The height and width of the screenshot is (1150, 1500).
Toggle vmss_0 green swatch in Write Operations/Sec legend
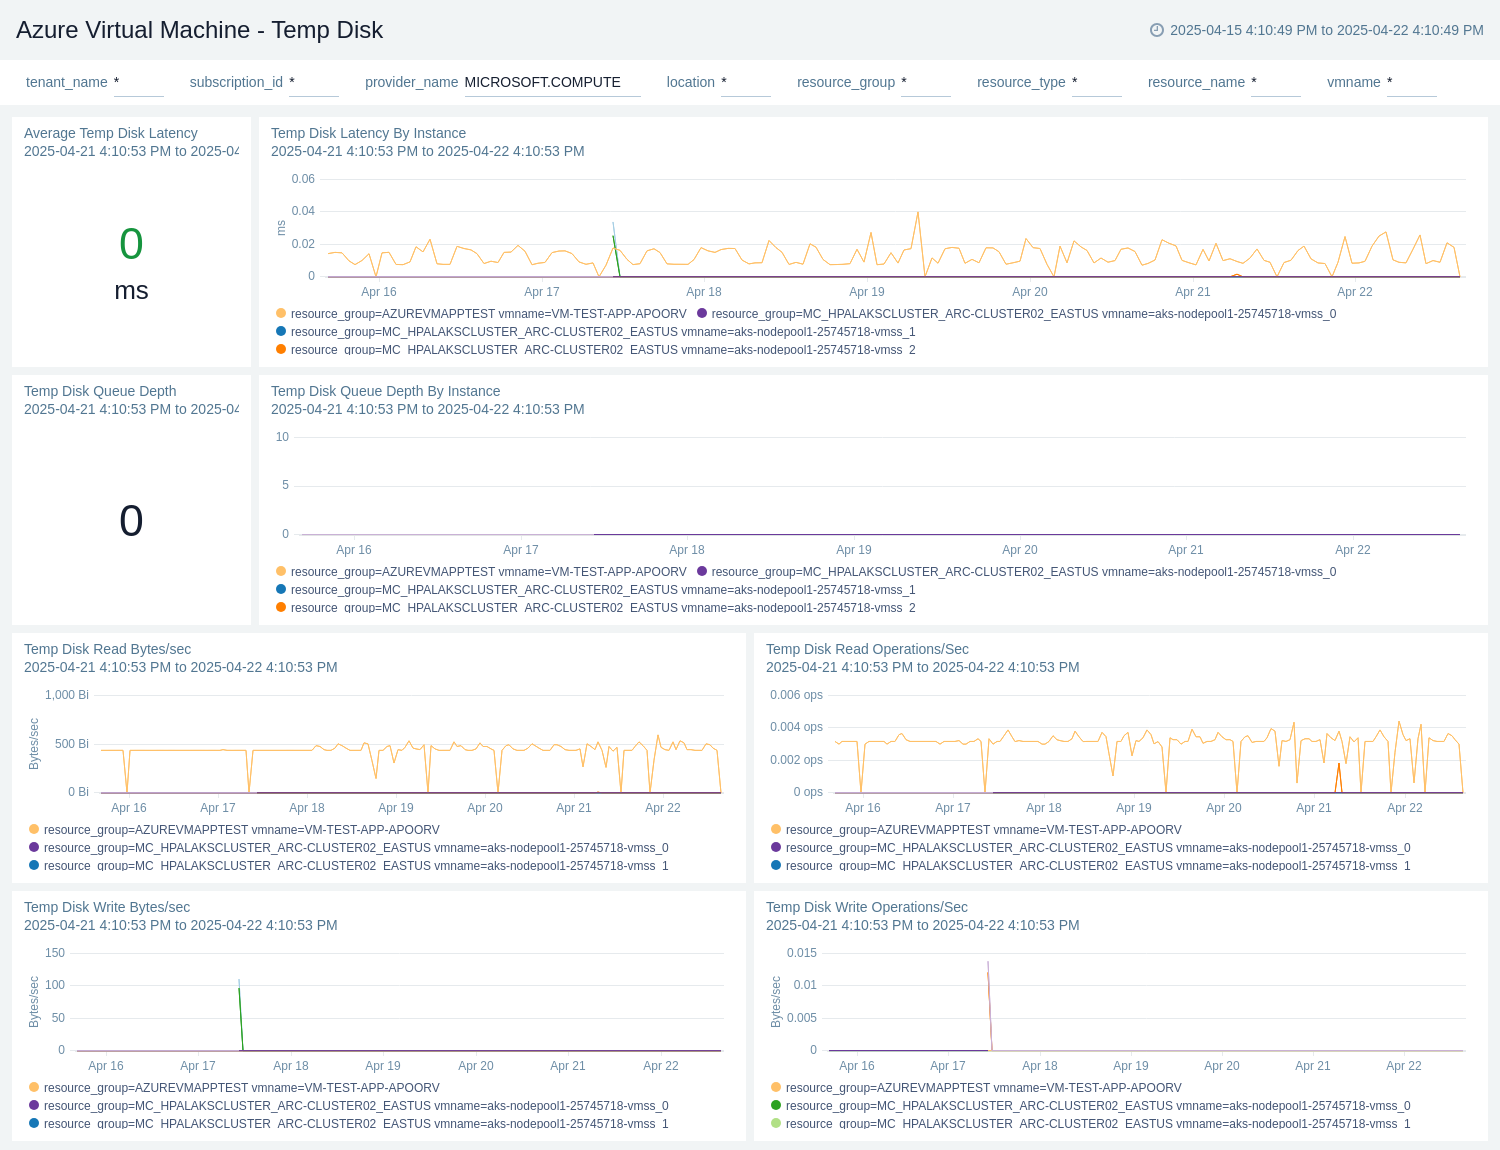coord(776,1105)
